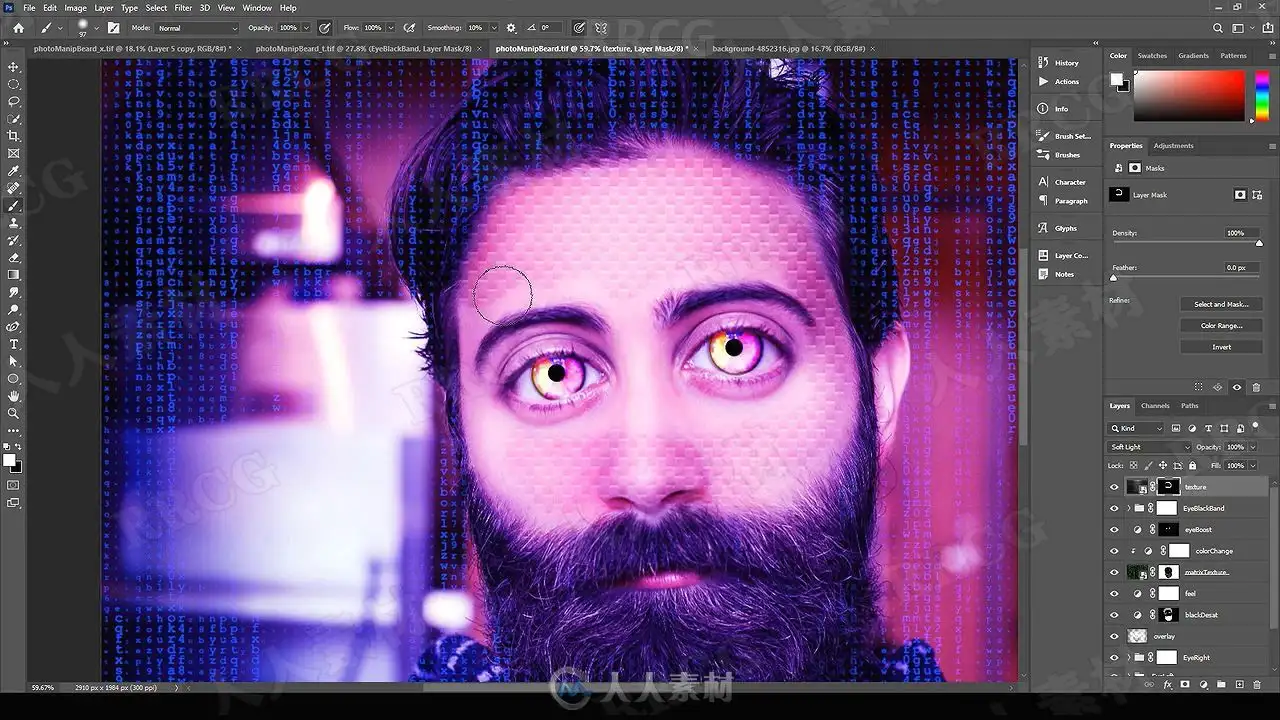Select the Hand tool
This screenshot has width=1280, height=720.
[14, 396]
